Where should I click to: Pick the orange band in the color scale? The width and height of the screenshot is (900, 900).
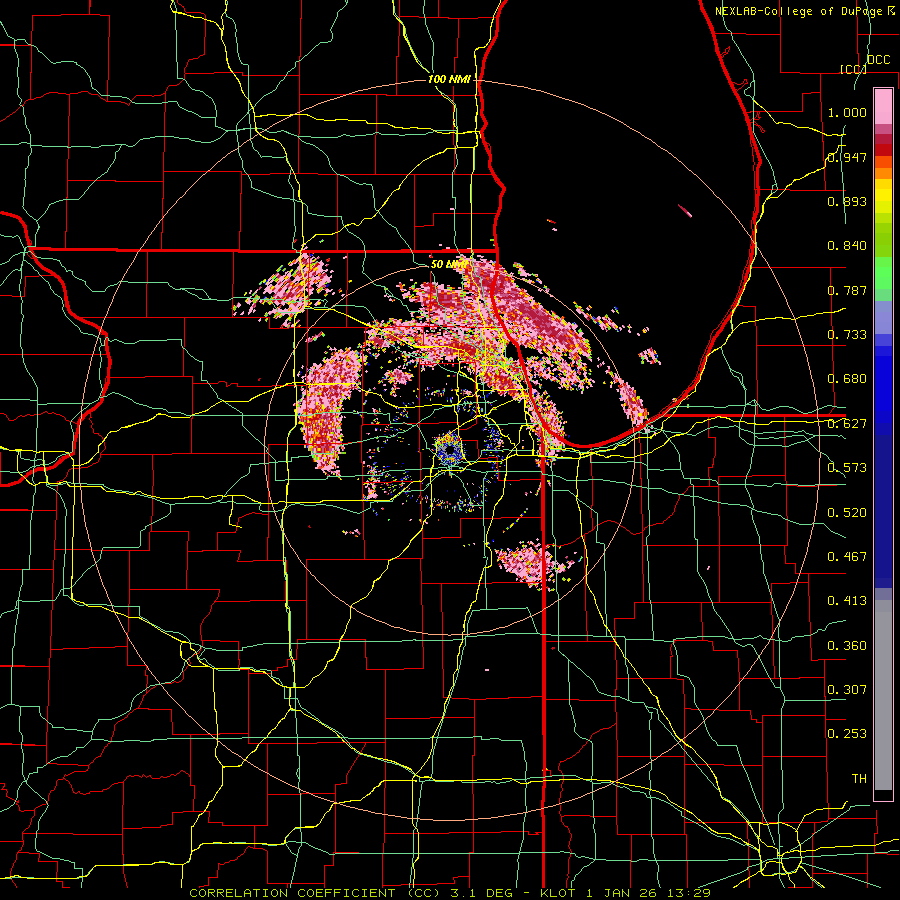(883, 173)
